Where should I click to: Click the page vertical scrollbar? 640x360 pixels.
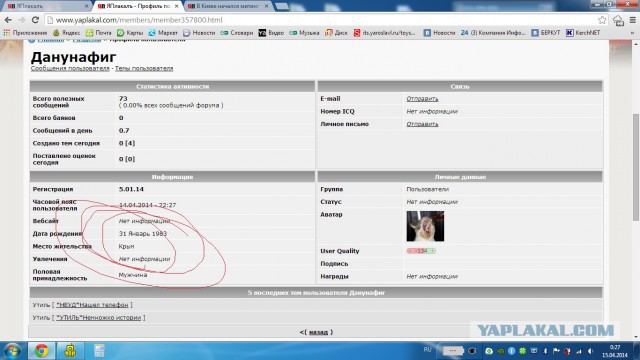click(636, 167)
